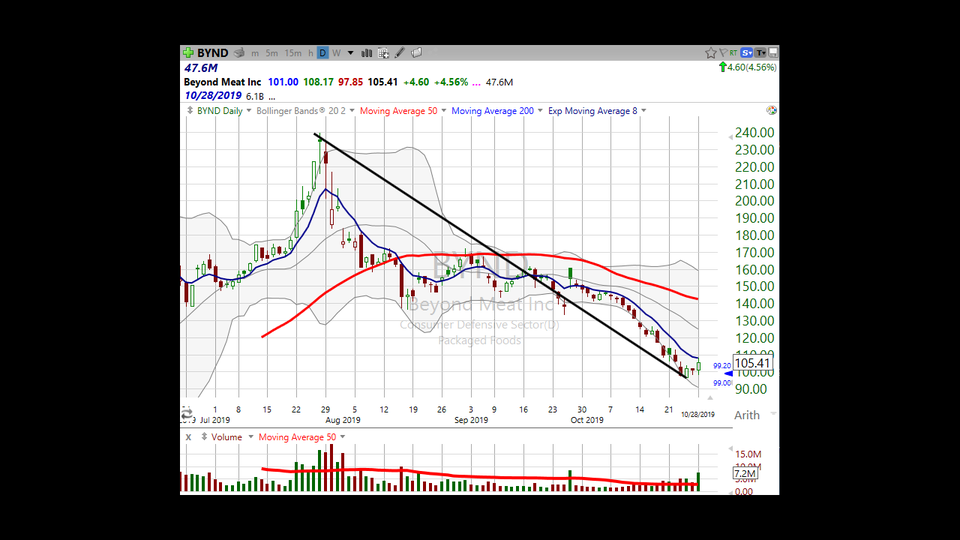Click the add chart template grid icon

click(383, 53)
